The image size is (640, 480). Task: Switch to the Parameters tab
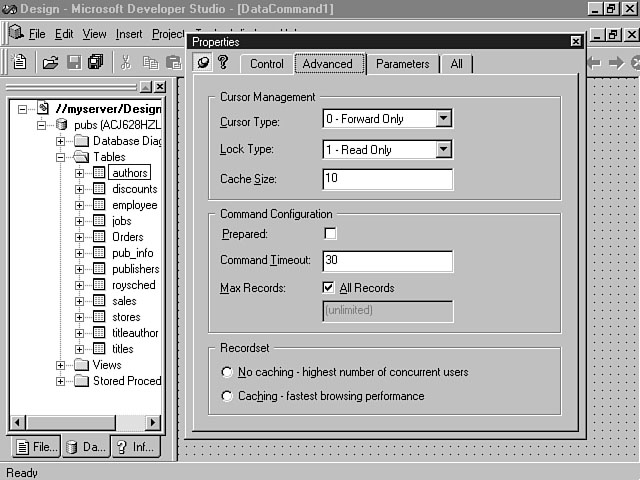[x=402, y=64]
